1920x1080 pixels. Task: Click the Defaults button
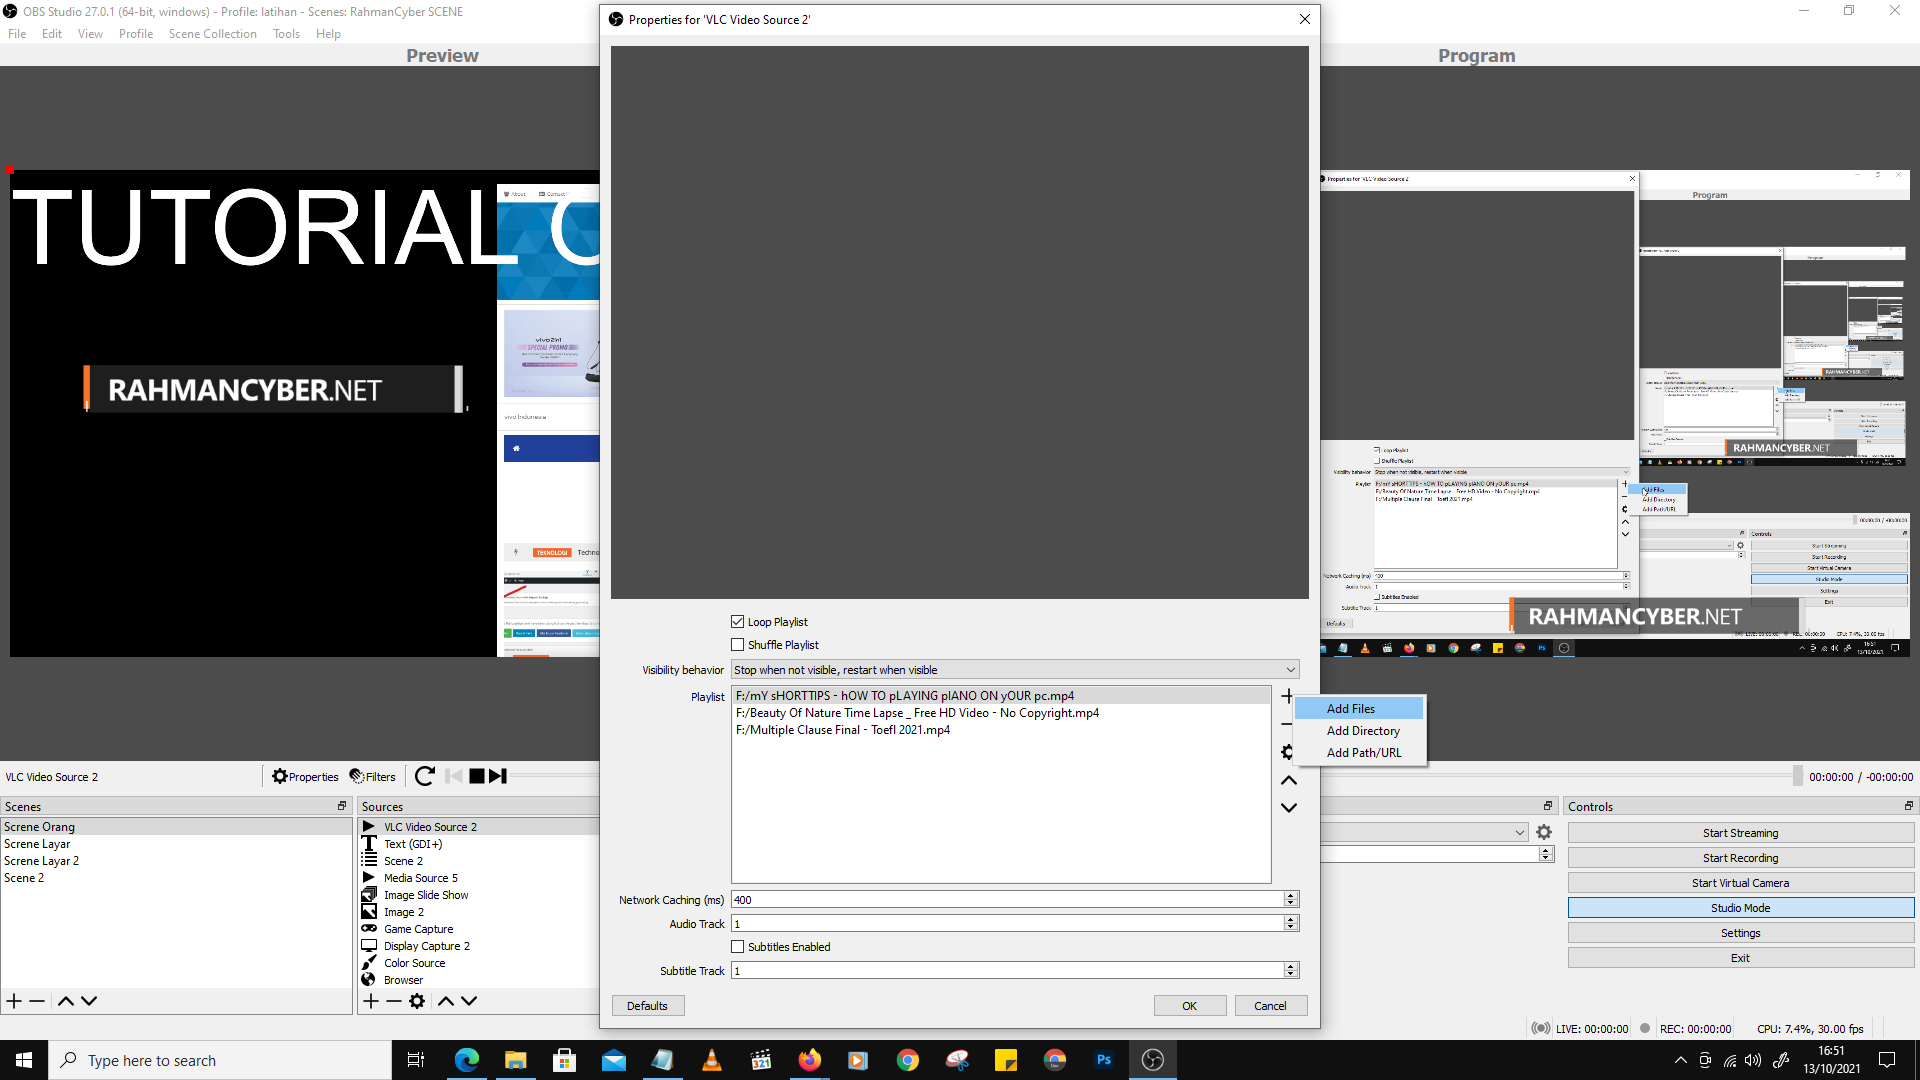648,1006
